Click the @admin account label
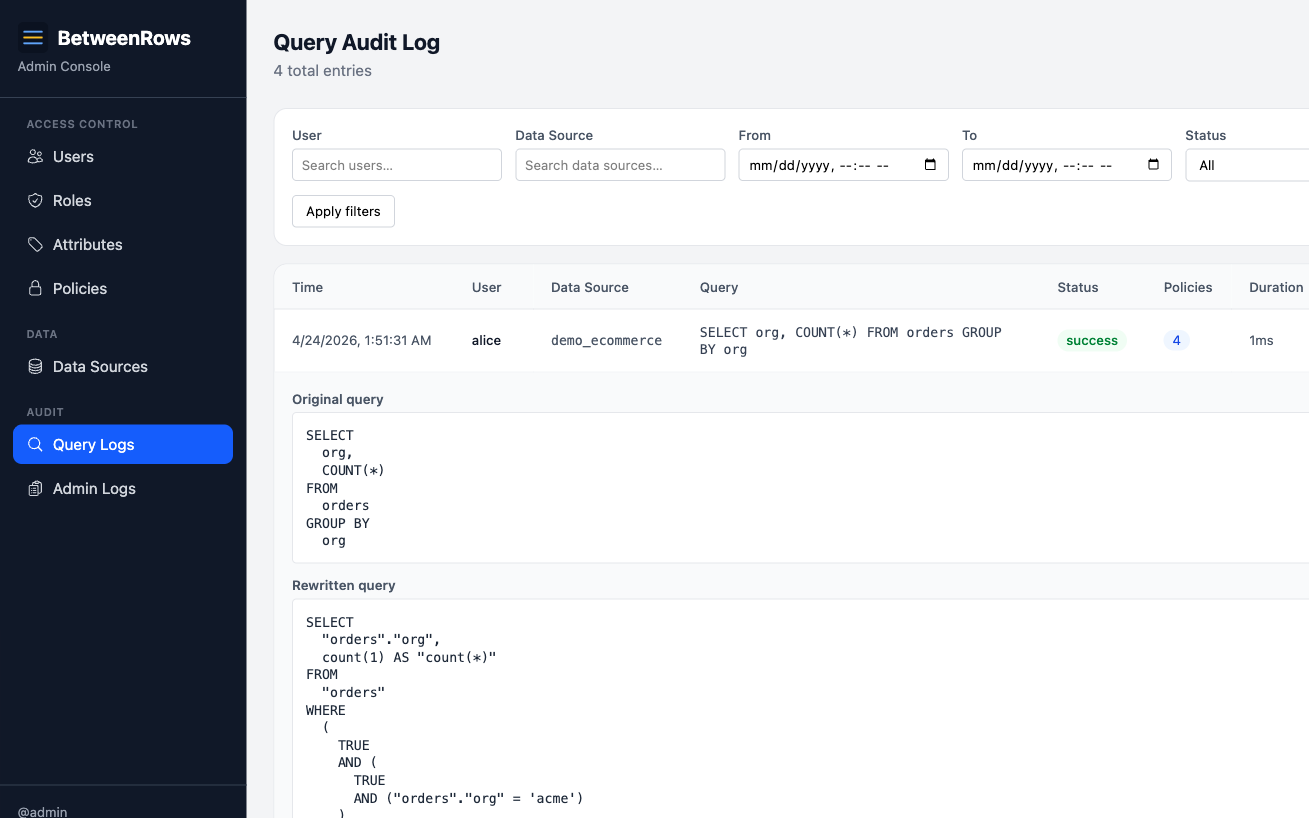 (43, 811)
